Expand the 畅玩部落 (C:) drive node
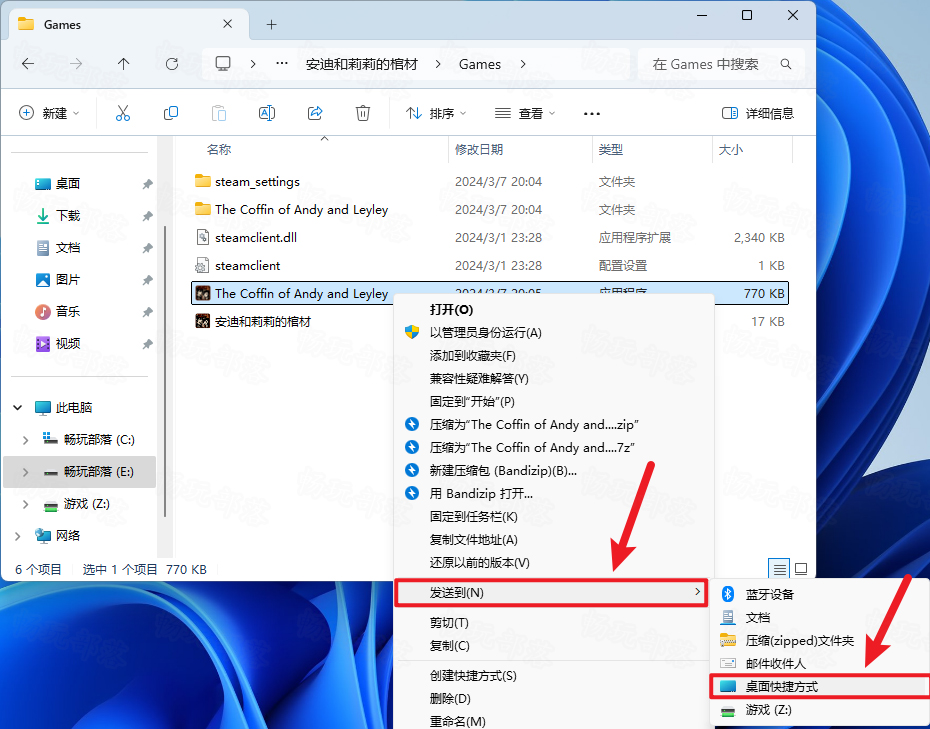Image resolution: width=930 pixels, height=729 pixels. click(25, 440)
